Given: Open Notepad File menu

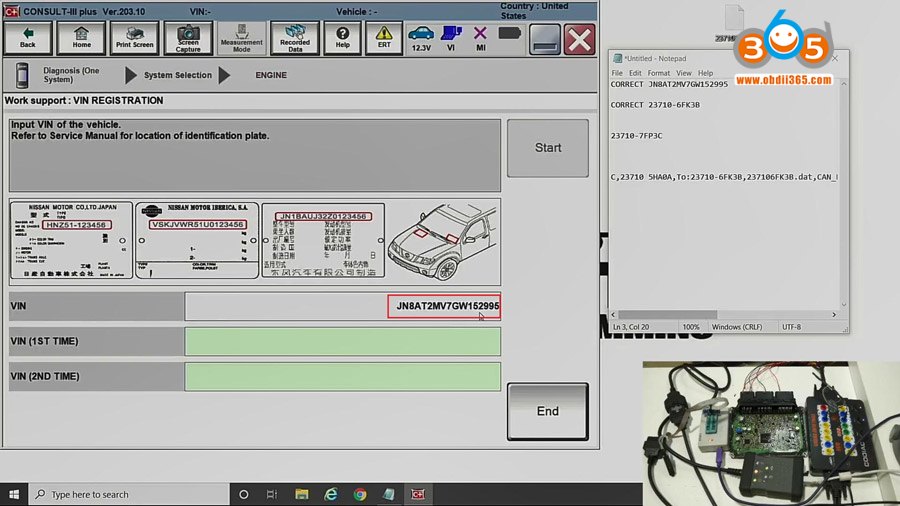Looking at the screenshot, I should point(617,73).
